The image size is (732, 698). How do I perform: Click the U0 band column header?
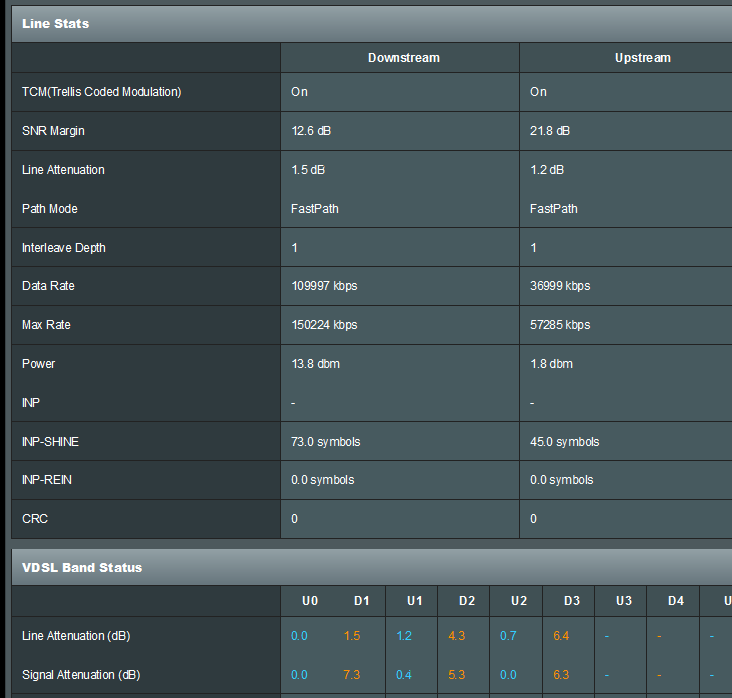[x=310, y=601]
